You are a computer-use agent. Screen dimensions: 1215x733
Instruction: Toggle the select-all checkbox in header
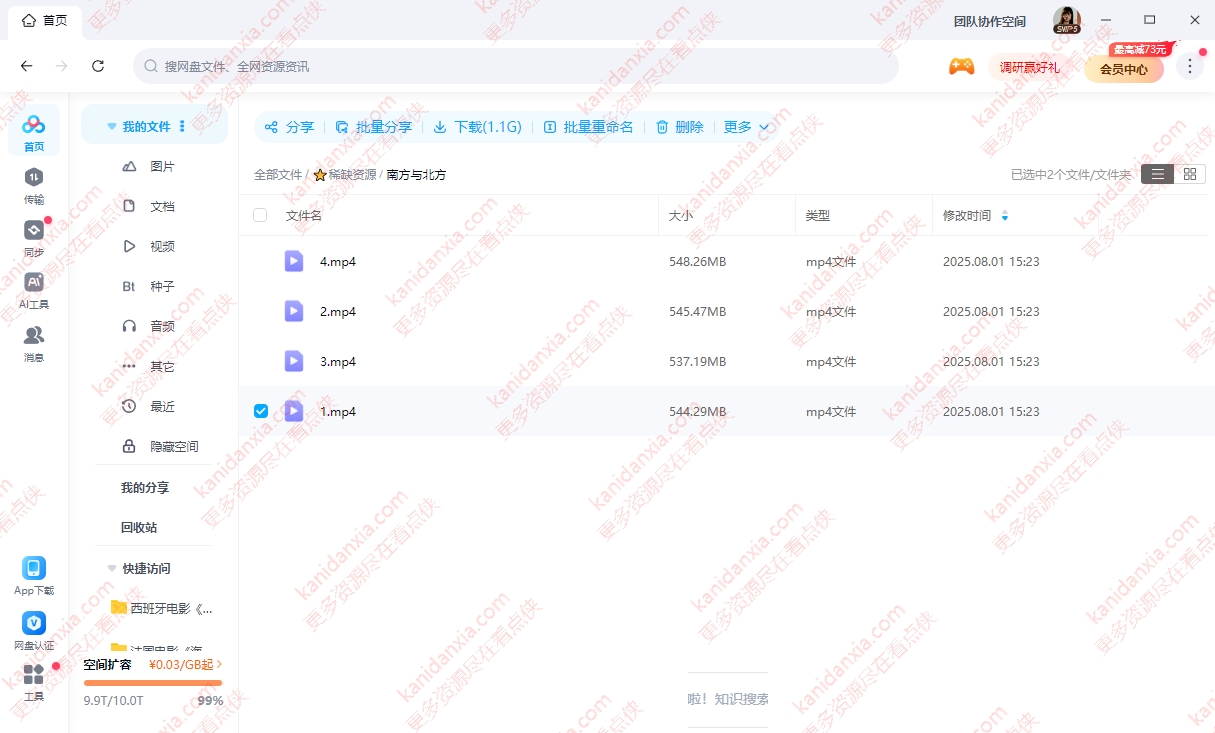(261, 215)
